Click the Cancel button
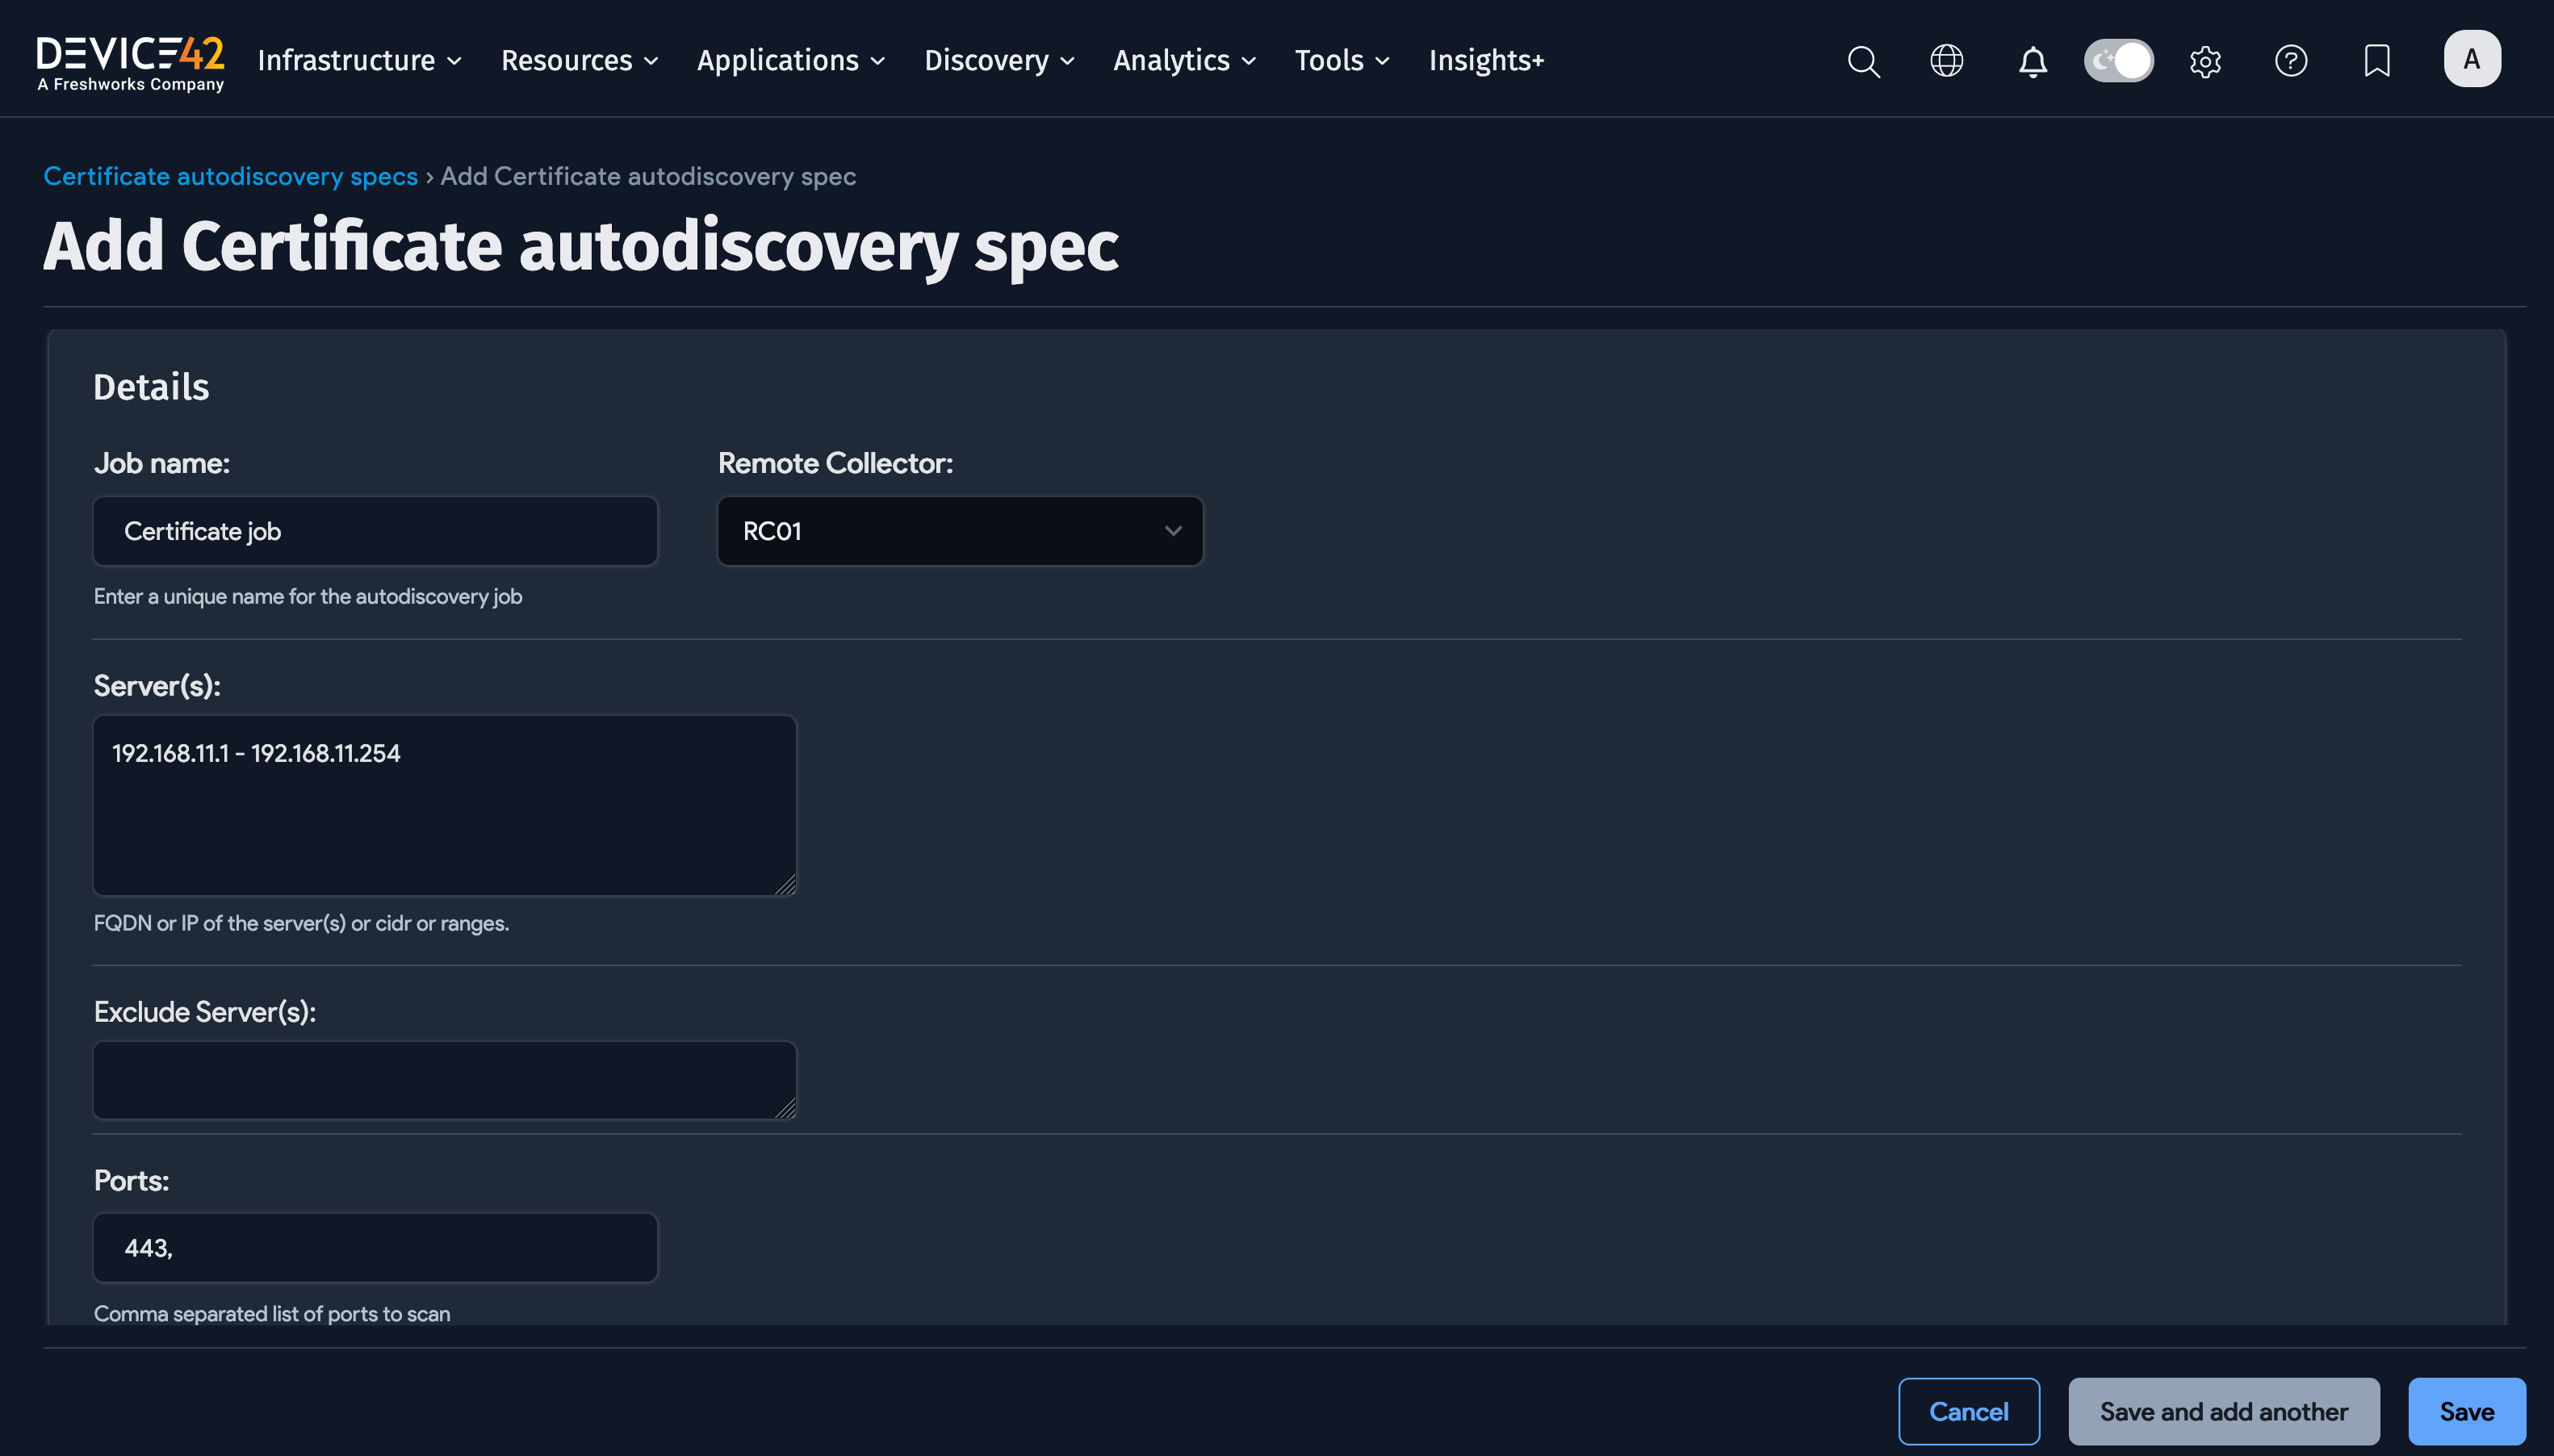 click(1967, 1411)
